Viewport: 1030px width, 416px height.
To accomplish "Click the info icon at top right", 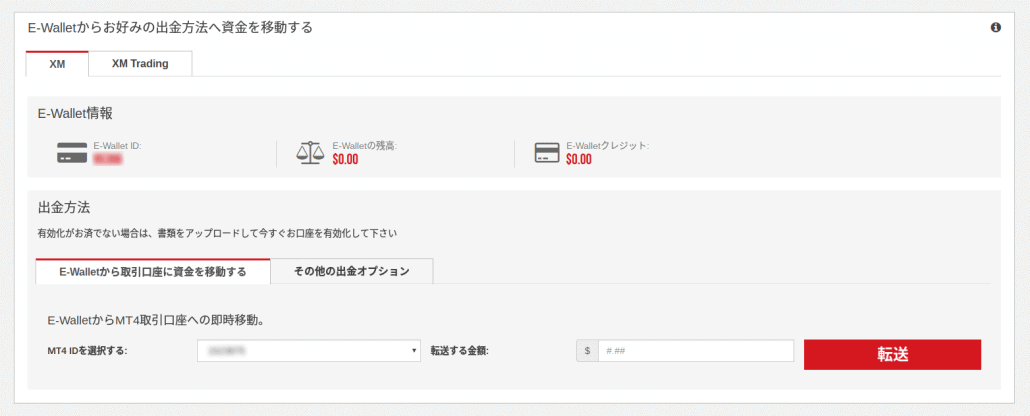I will tap(995, 28).
